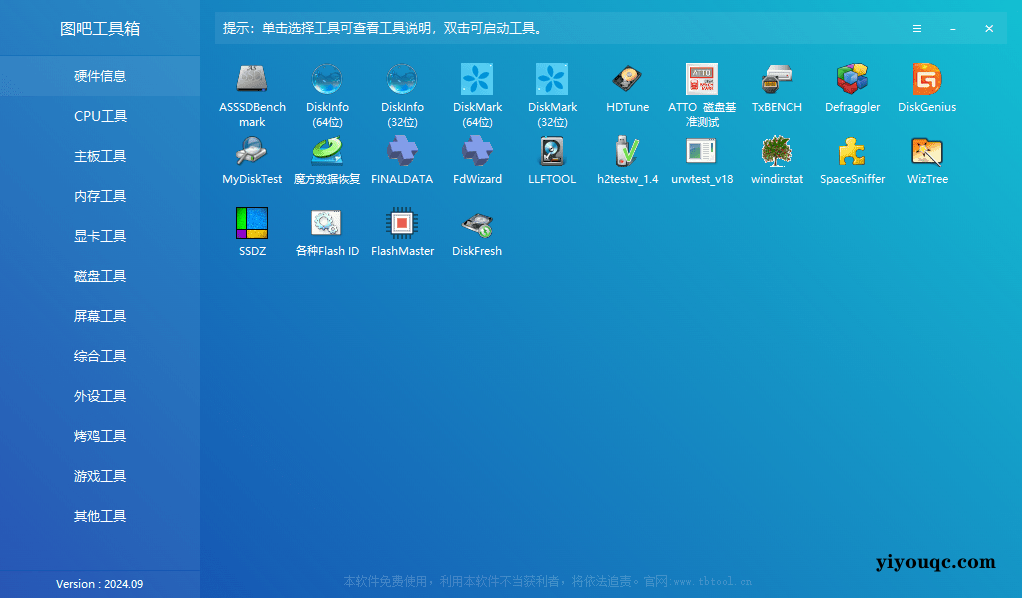Open the hamburger menu in titlebar
Screen dimensions: 1022x598
917,29
